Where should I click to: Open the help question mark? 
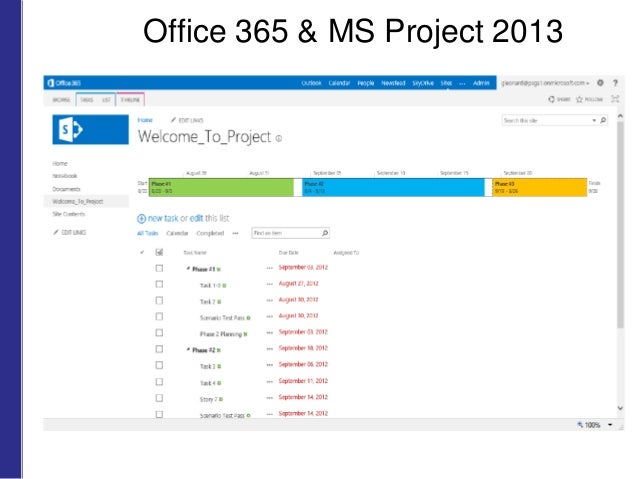click(x=615, y=83)
